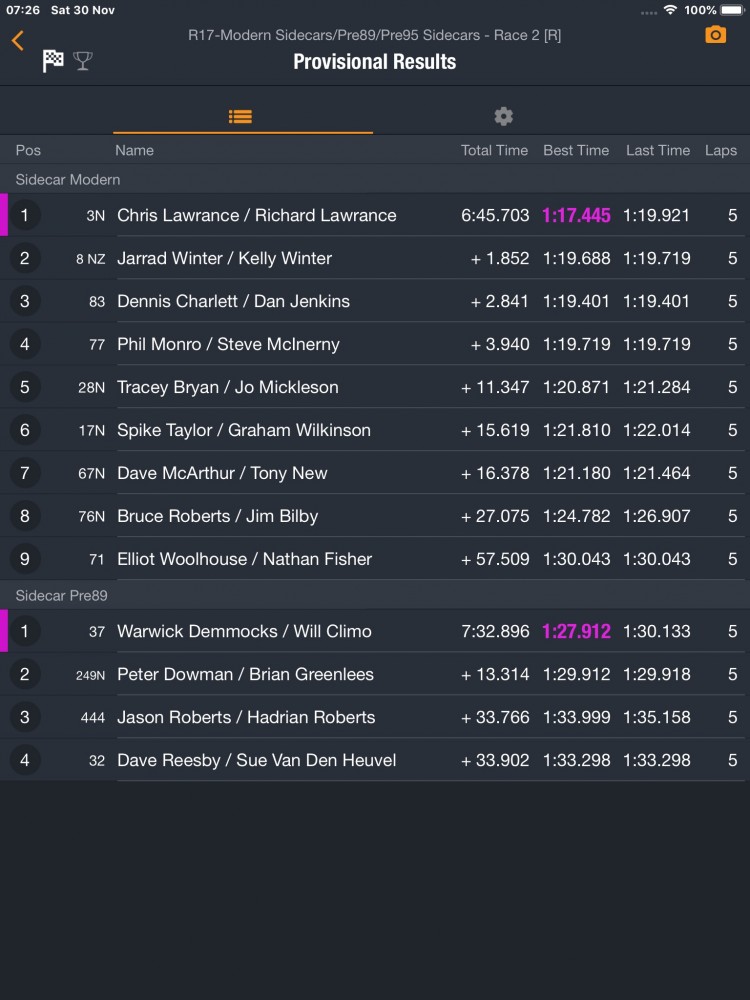Tap position 9 badge for Elliot Woolhouse
Image resolution: width=750 pixels, height=1000 pixels.
point(25,559)
